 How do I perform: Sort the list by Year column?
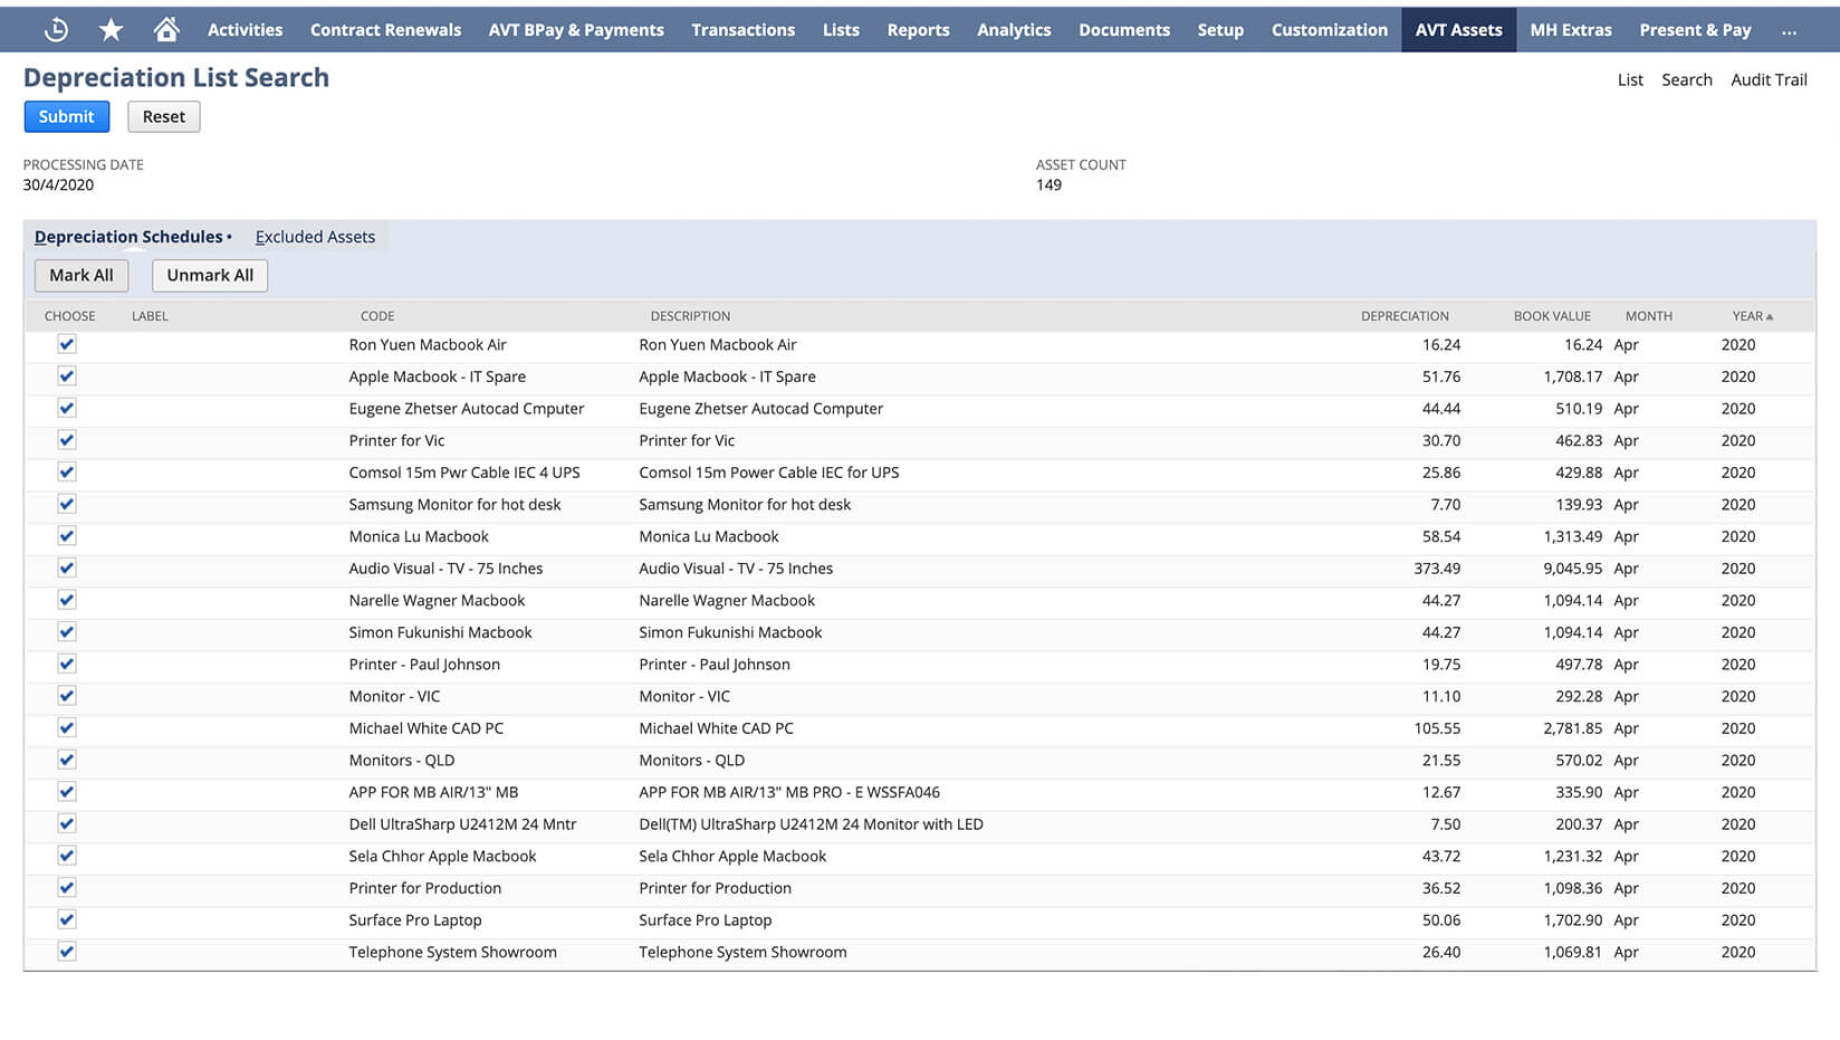(1750, 315)
